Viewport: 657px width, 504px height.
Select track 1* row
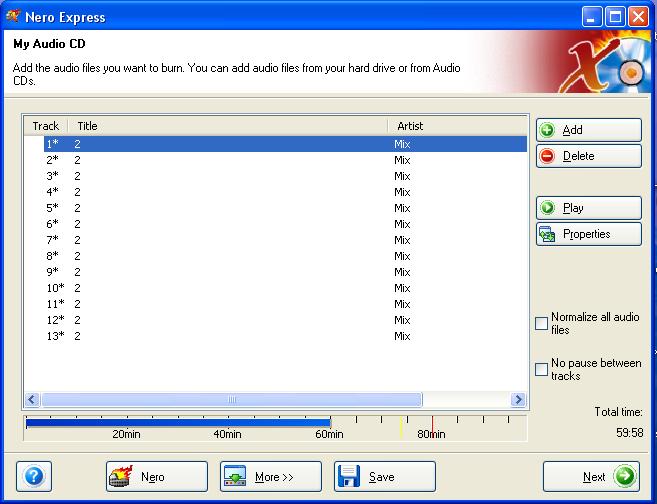(285, 144)
